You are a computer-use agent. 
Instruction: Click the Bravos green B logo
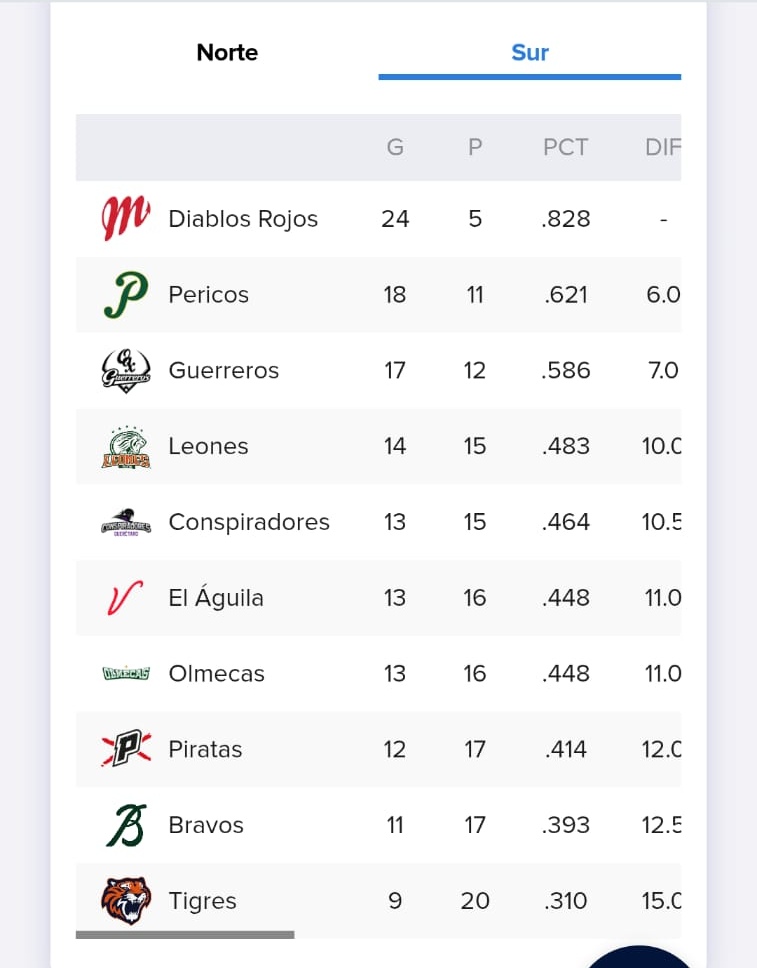(126, 825)
